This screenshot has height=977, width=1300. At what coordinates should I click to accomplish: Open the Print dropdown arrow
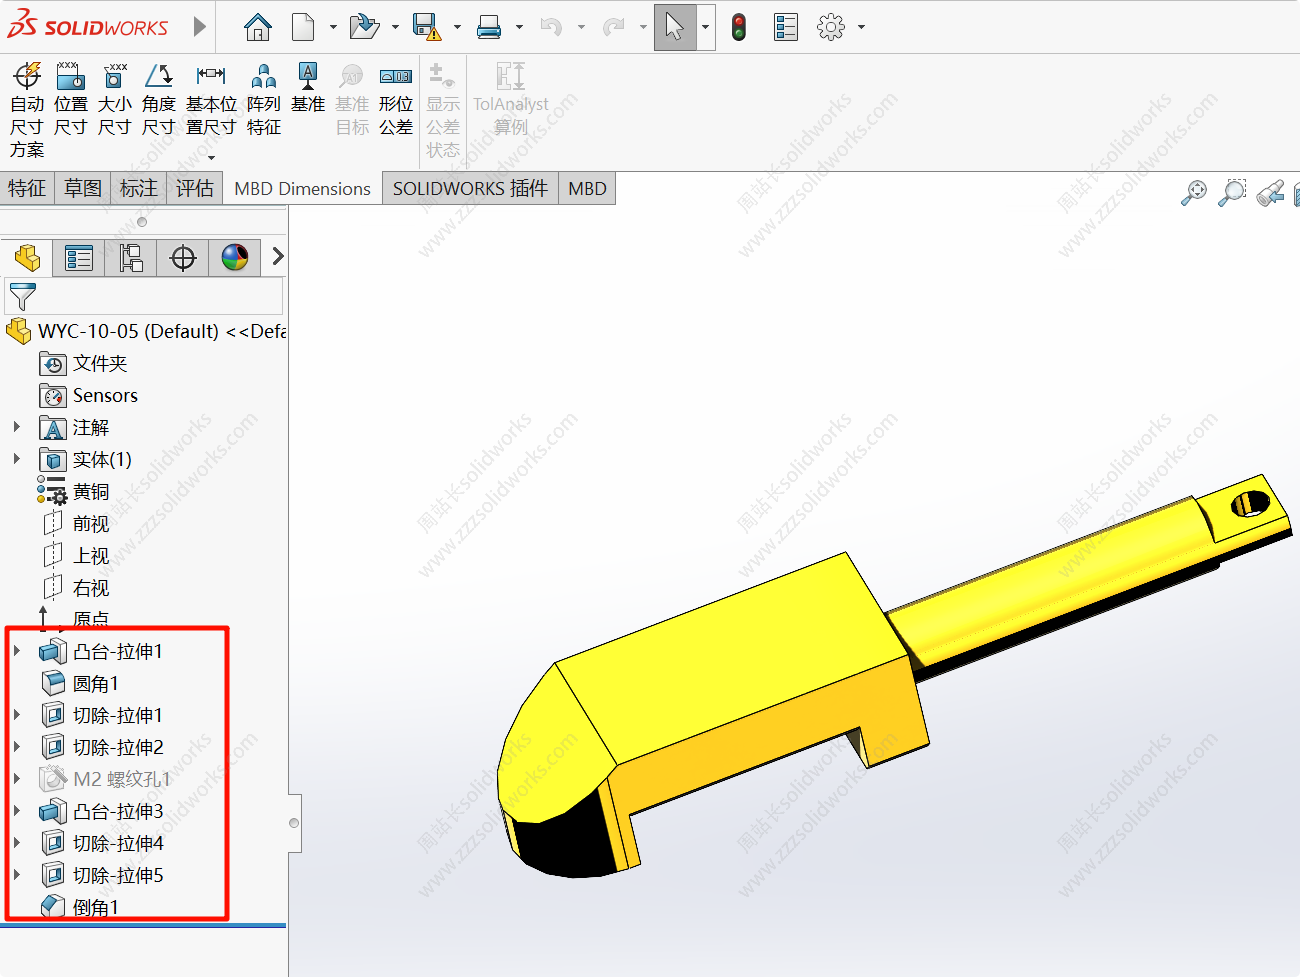[519, 27]
